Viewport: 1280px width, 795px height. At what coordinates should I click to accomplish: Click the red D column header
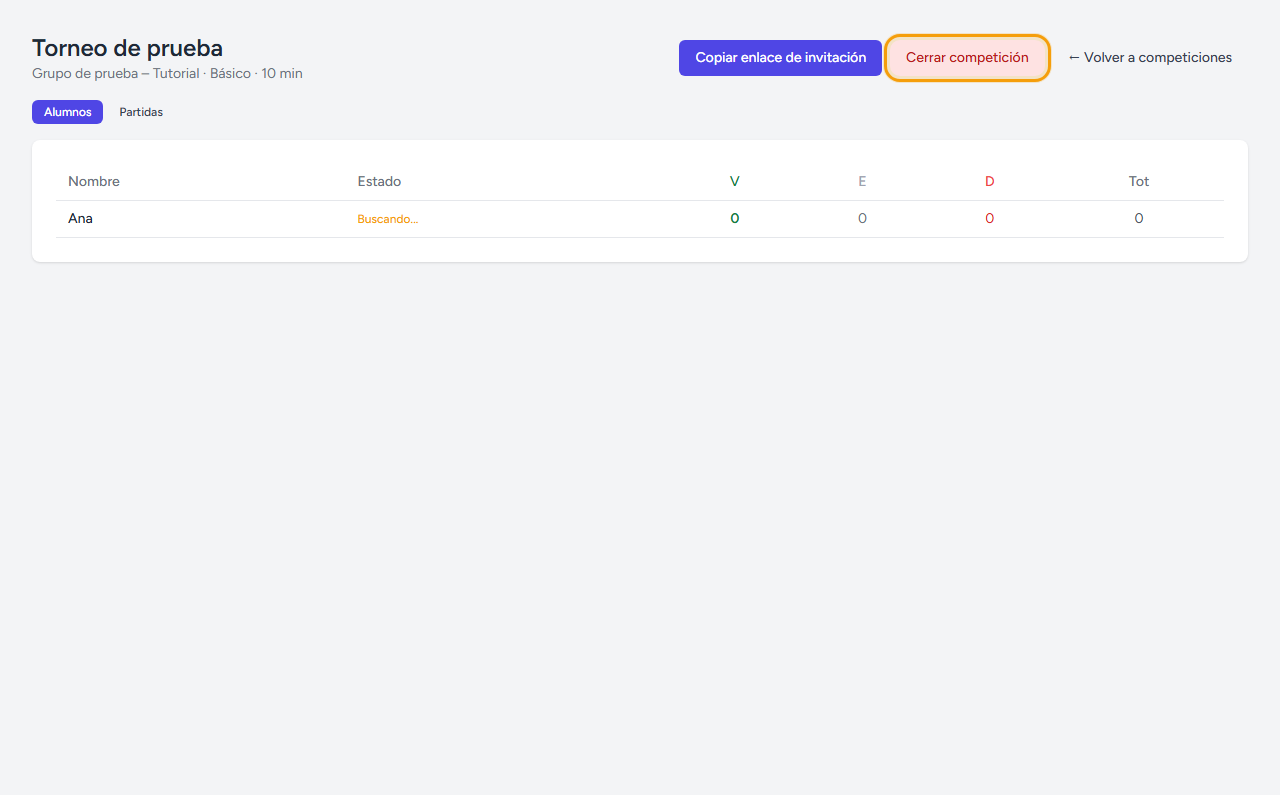point(990,181)
